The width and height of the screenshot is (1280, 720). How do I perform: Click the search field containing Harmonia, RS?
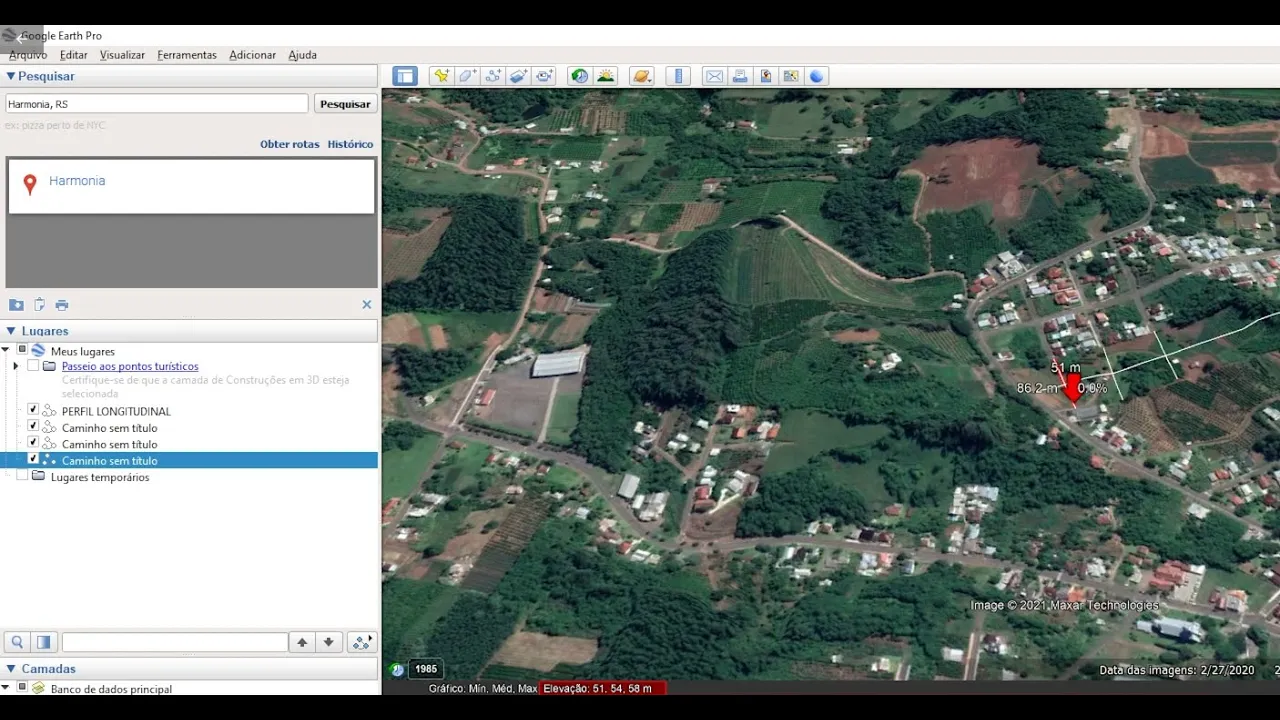(x=157, y=104)
